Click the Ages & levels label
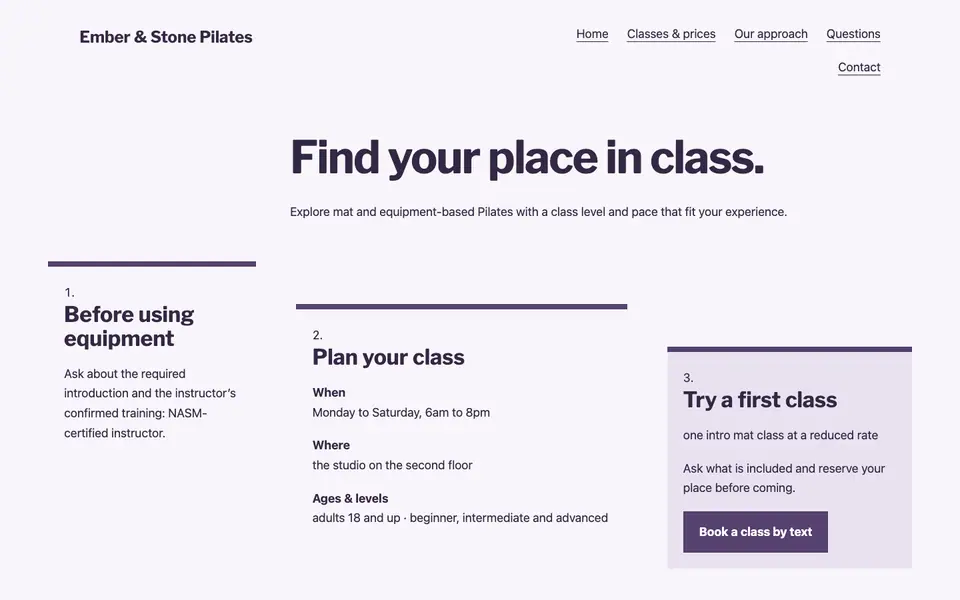Viewport: 960px width, 600px height. pyautogui.click(x=350, y=498)
